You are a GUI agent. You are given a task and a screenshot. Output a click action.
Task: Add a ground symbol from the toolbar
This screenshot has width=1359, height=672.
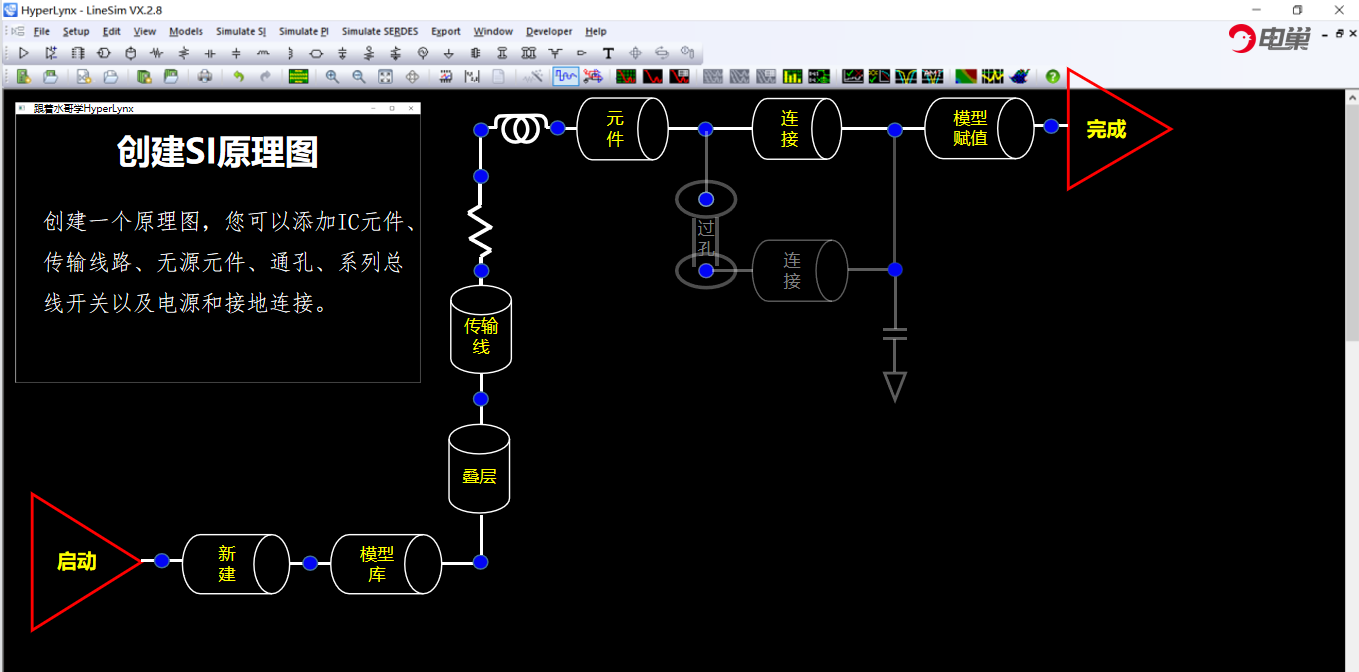tap(449, 53)
